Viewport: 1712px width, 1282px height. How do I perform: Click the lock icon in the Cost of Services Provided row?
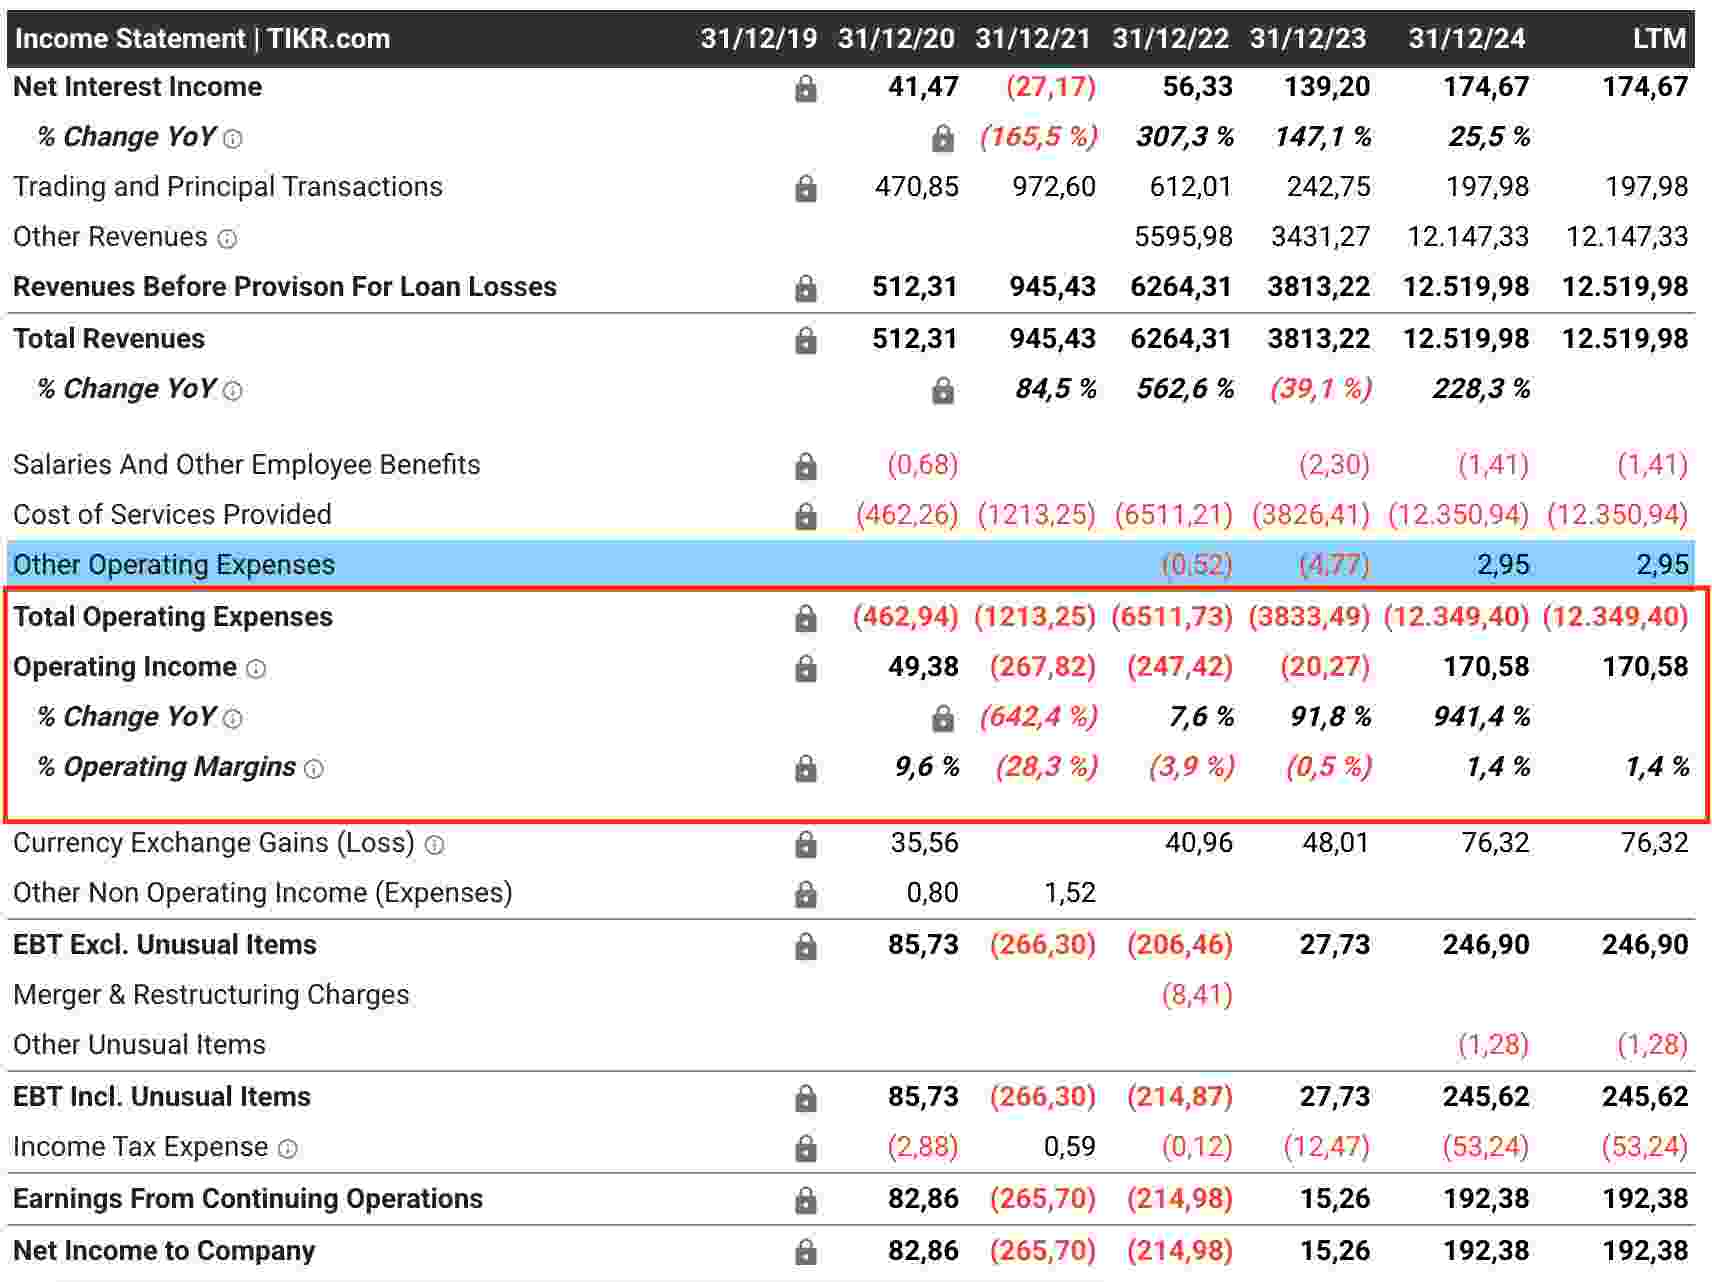click(805, 516)
